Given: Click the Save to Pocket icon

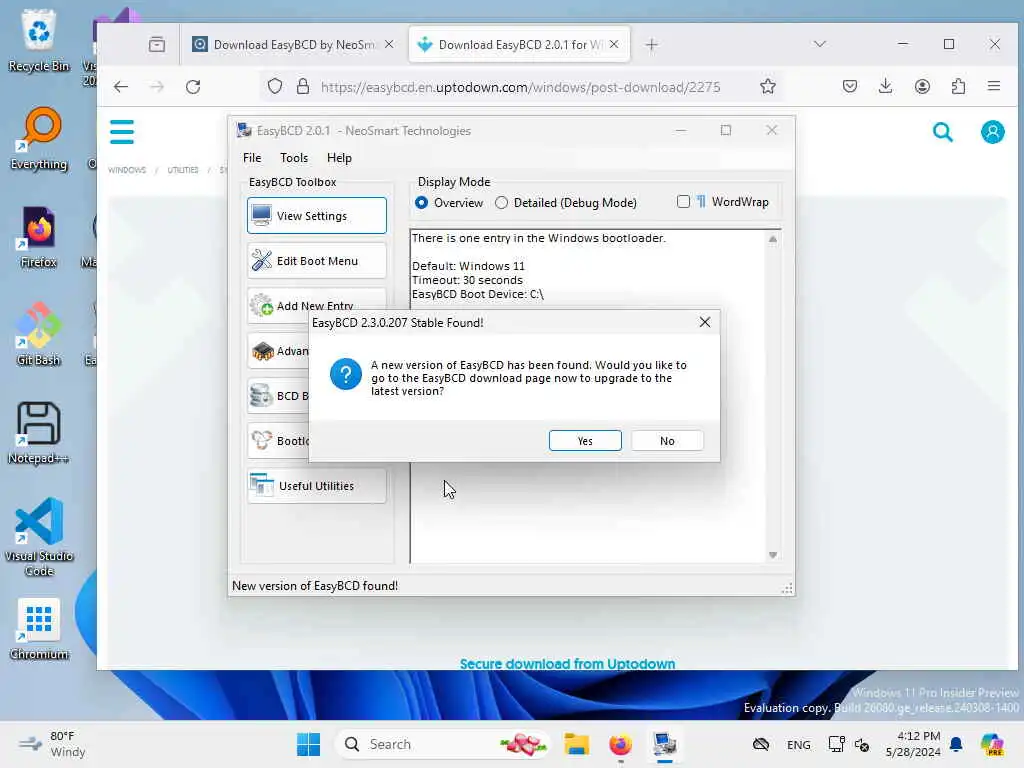Looking at the screenshot, I should 850,86.
